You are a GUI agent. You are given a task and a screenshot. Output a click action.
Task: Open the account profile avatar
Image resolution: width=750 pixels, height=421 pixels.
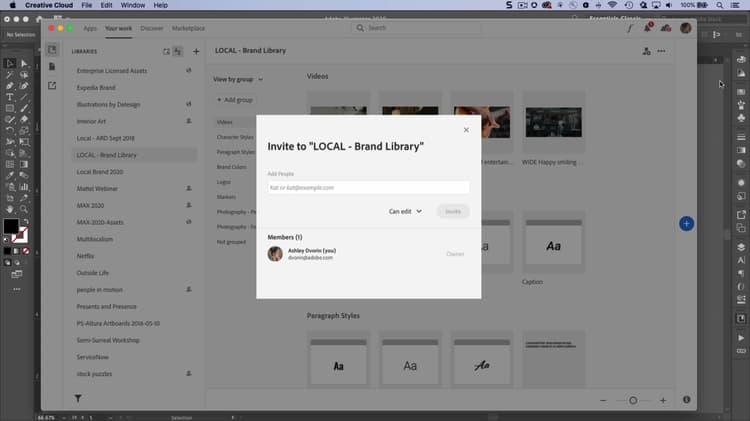point(686,28)
